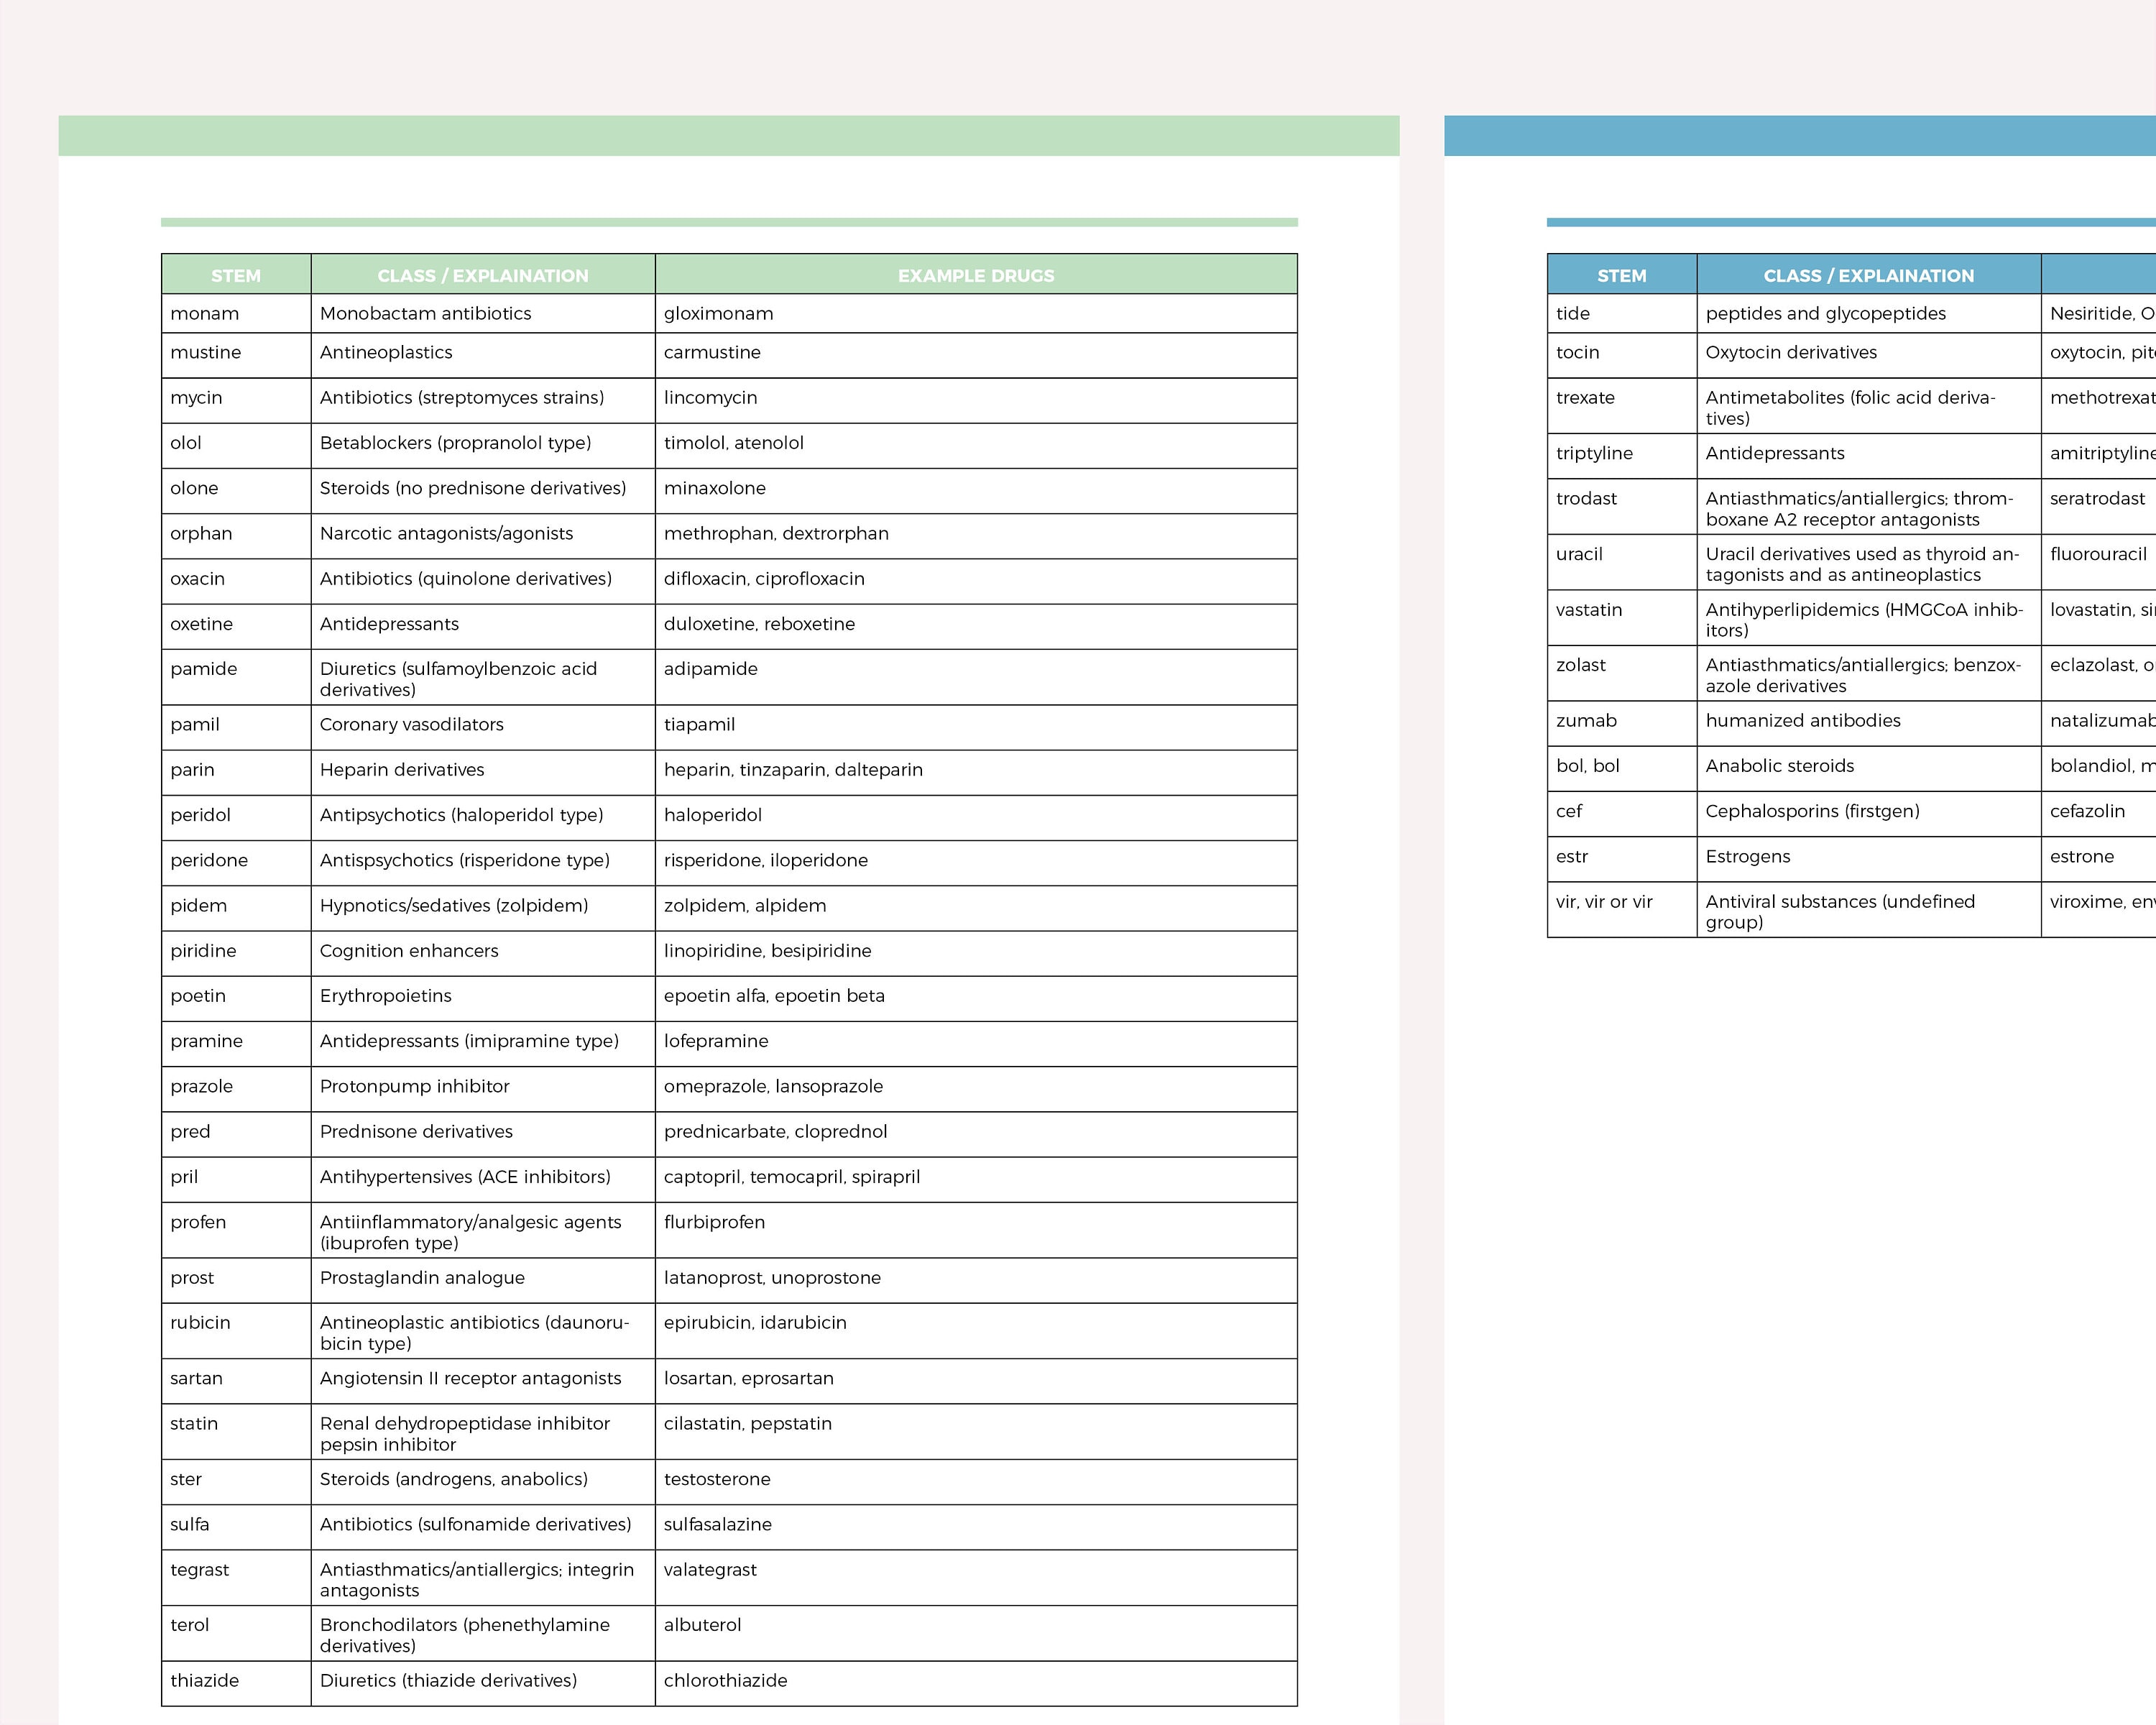Click 'Prostaglandin analogue' cell

click(483, 1281)
